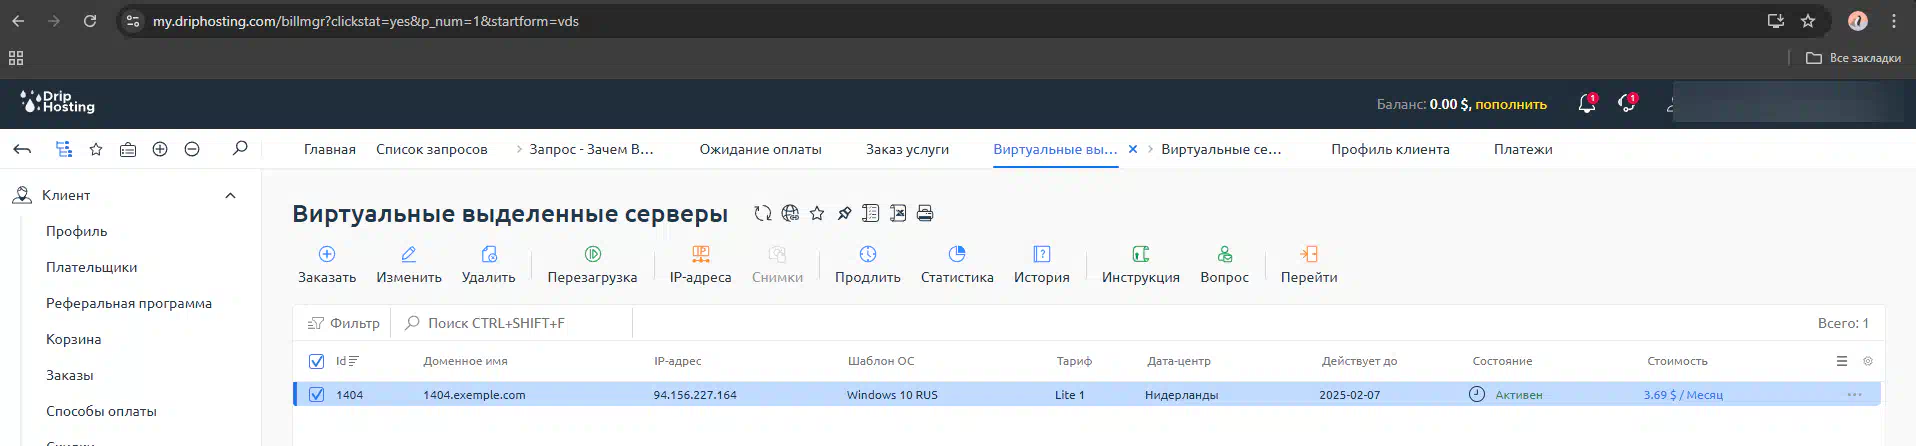Image resolution: width=1916 pixels, height=446 pixels.
Task: Close the Виртуальные вы... tab
Action: tap(1133, 149)
